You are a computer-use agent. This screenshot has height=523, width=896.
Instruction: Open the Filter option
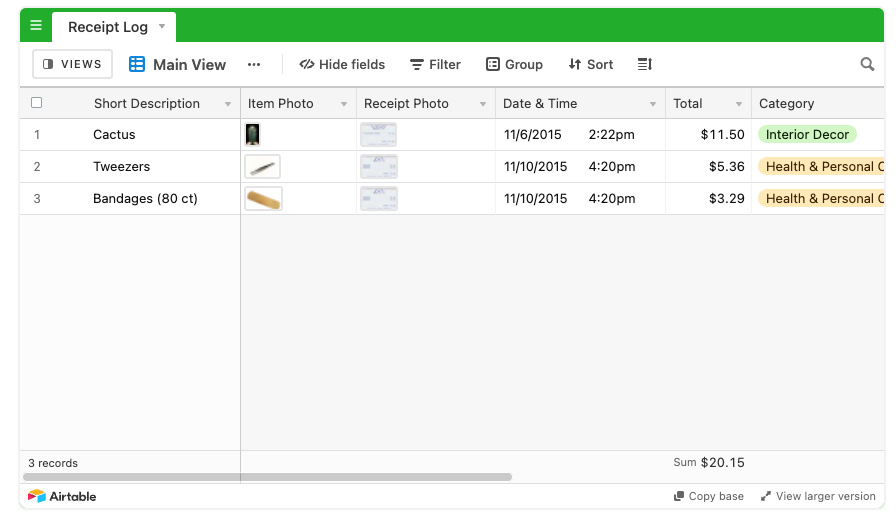pyautogui.click(x=435, y=65)
